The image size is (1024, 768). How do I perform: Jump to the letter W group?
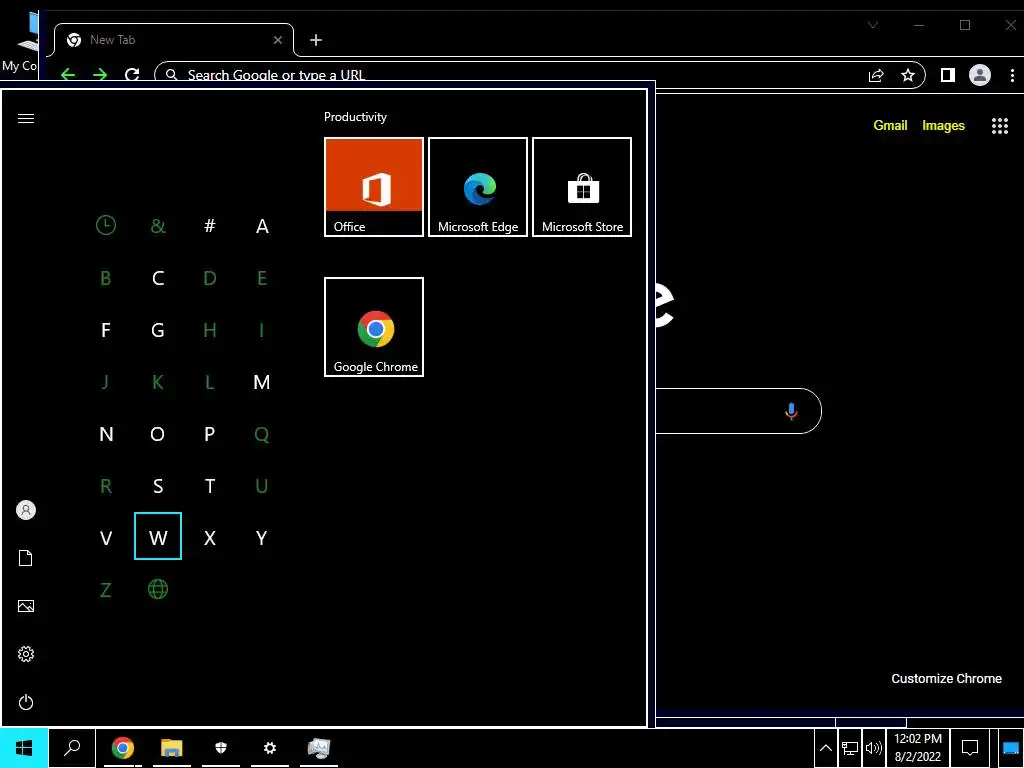158,536
